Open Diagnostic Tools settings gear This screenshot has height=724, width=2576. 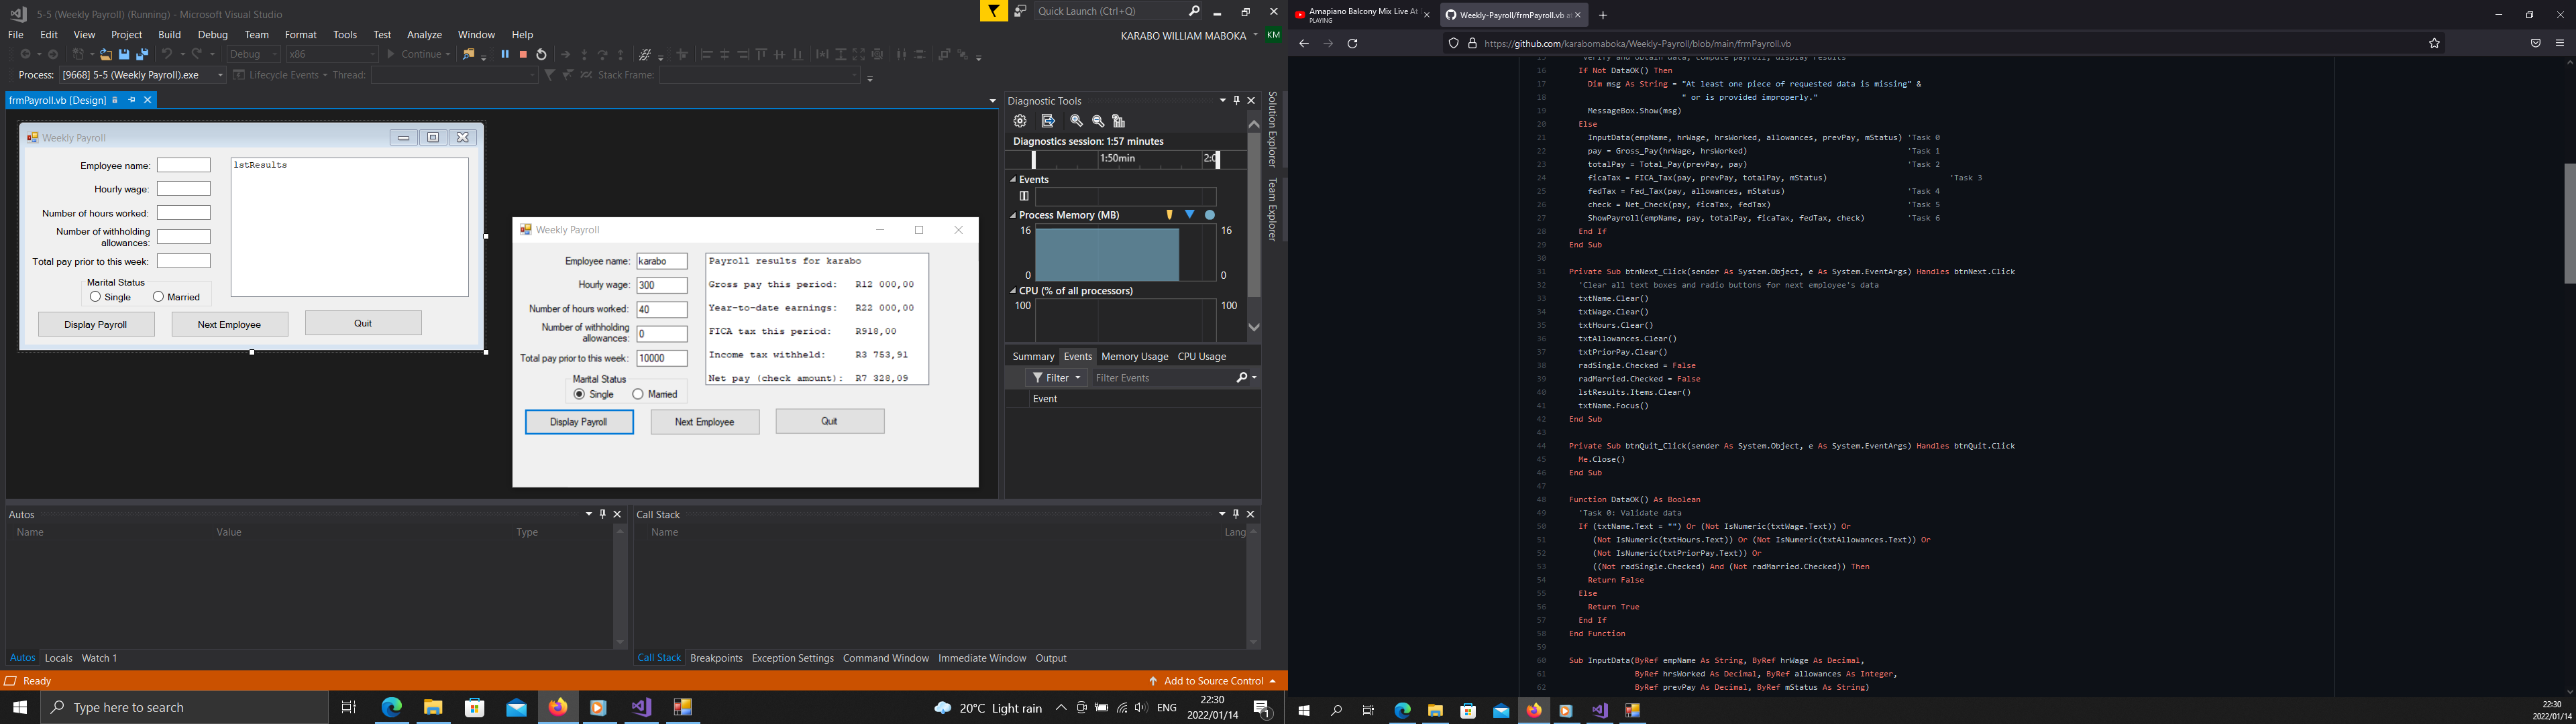(x=1020, y=121)
